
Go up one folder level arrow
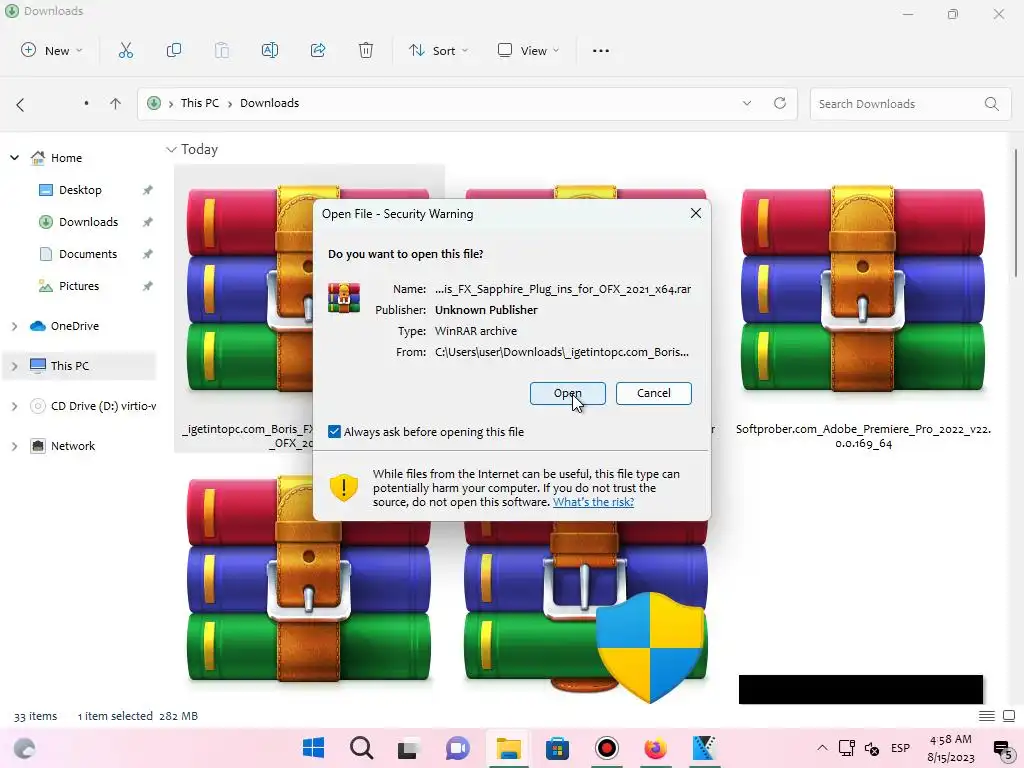[x=116, y=104]
